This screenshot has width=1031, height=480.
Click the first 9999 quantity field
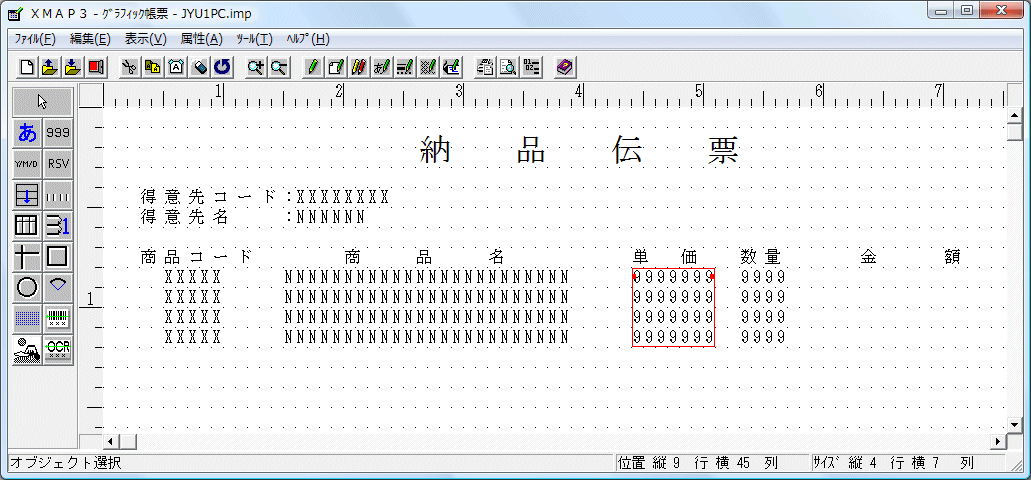tap(763, 277)
